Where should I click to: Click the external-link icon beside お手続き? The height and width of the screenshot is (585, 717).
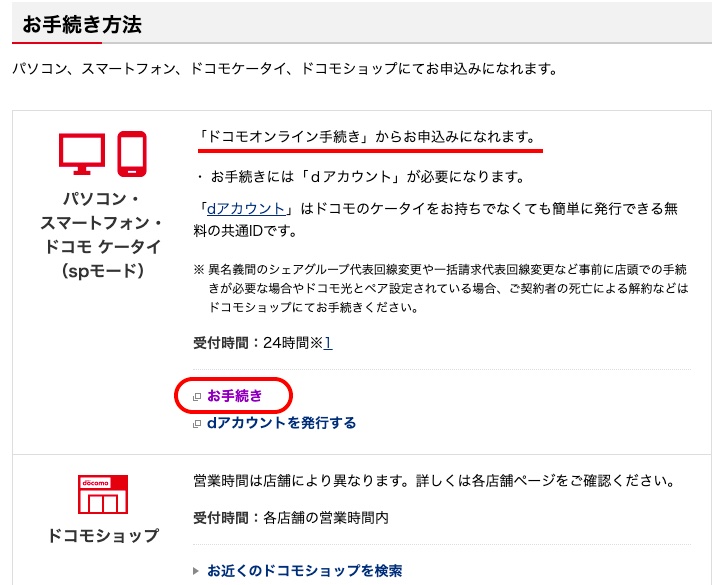(x=197, y=397)
